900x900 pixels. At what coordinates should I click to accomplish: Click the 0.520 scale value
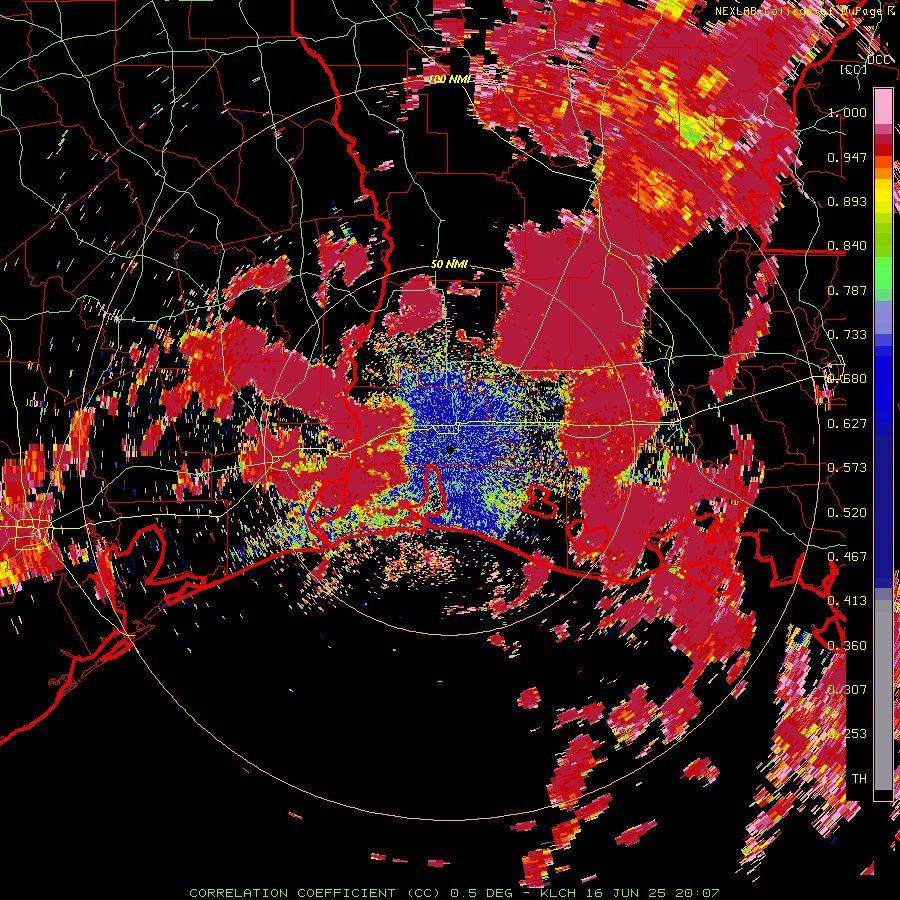(x=847, y=513)
